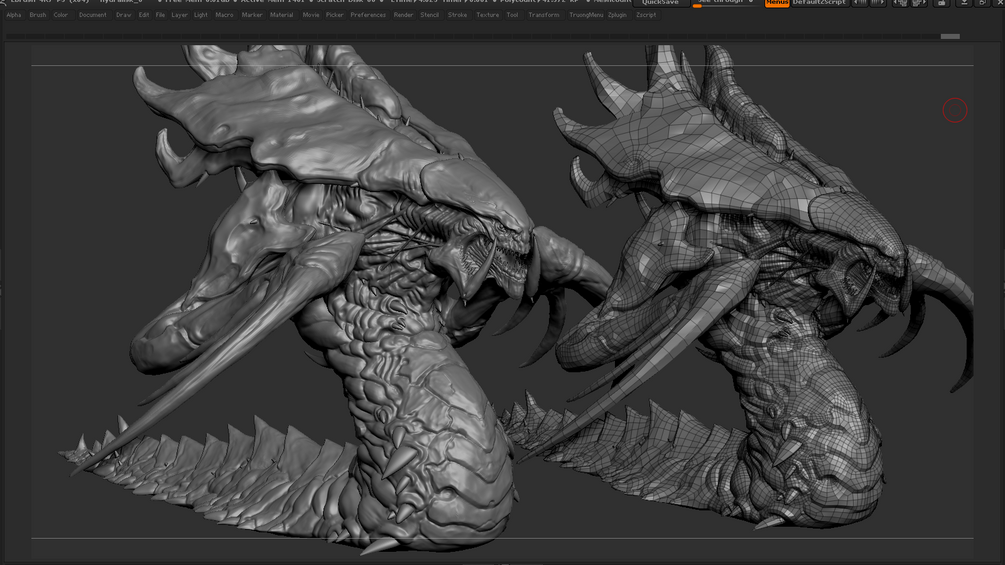Open the Macro menu

pyautogui.click(x=224, y=15)
